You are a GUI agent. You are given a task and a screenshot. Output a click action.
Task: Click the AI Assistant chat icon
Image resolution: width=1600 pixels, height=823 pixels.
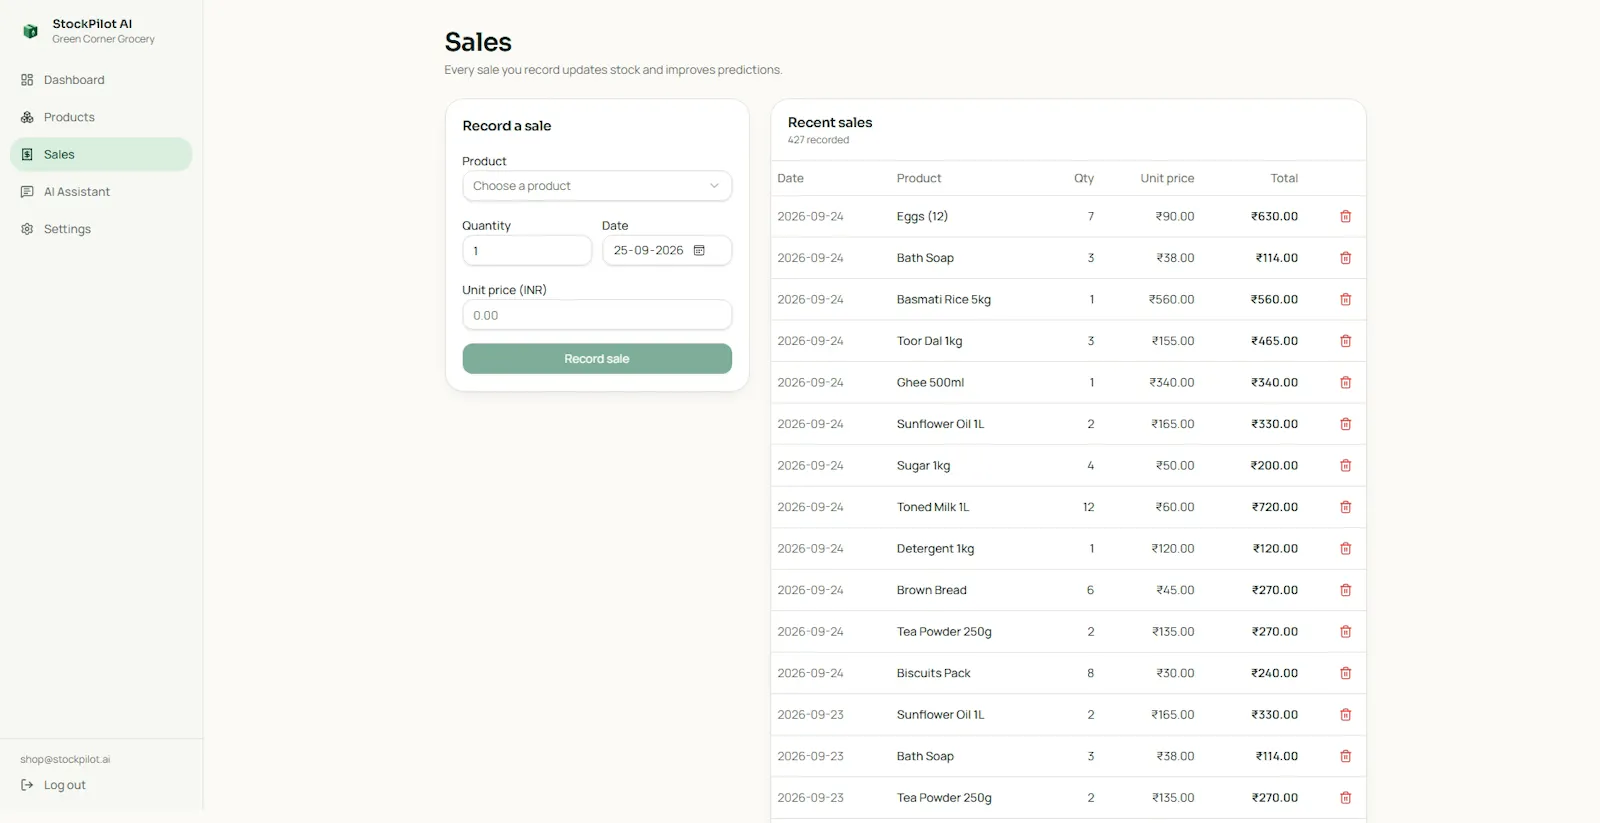click(x=27, y=192)
